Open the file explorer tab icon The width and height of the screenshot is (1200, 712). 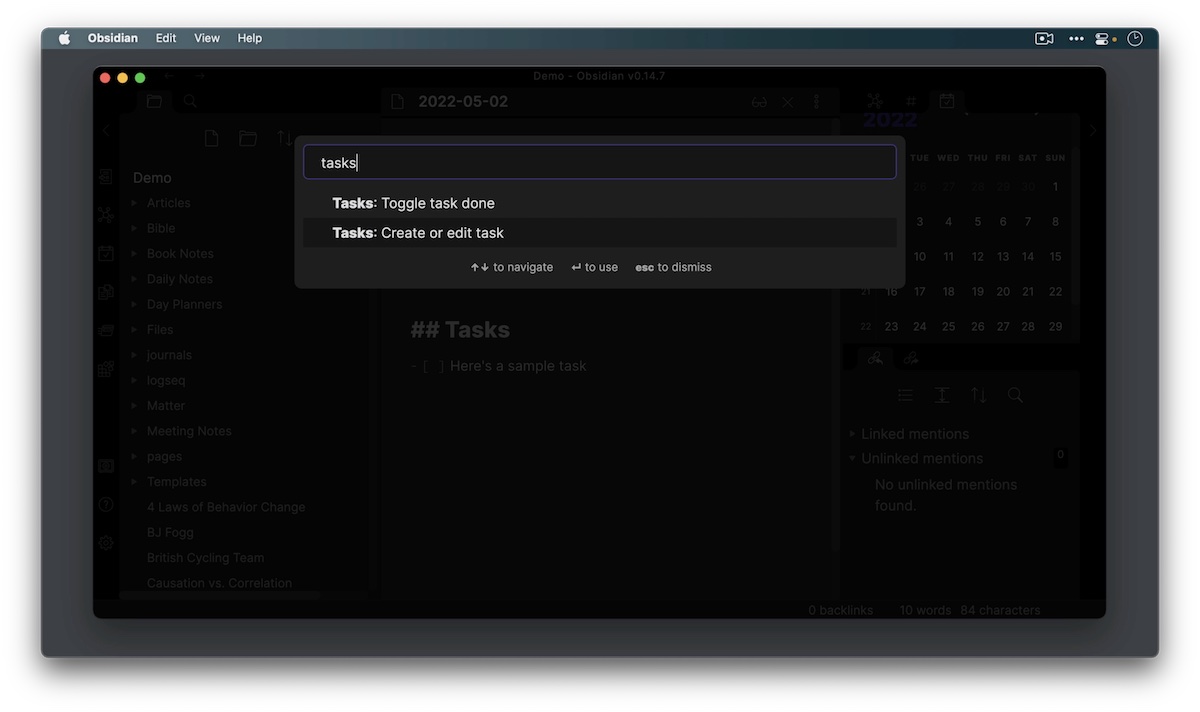coord(153,101)
